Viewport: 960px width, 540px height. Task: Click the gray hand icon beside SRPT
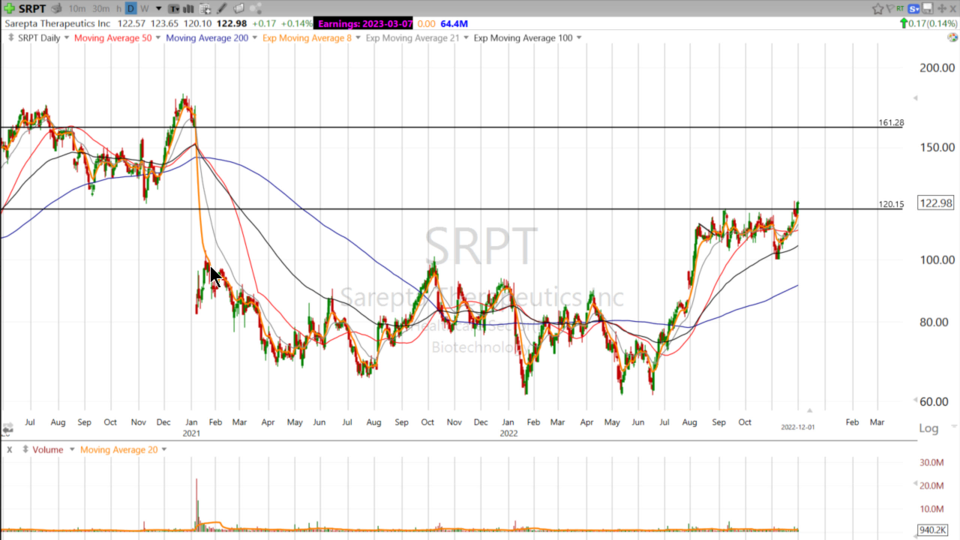click(x=56, y=9)
